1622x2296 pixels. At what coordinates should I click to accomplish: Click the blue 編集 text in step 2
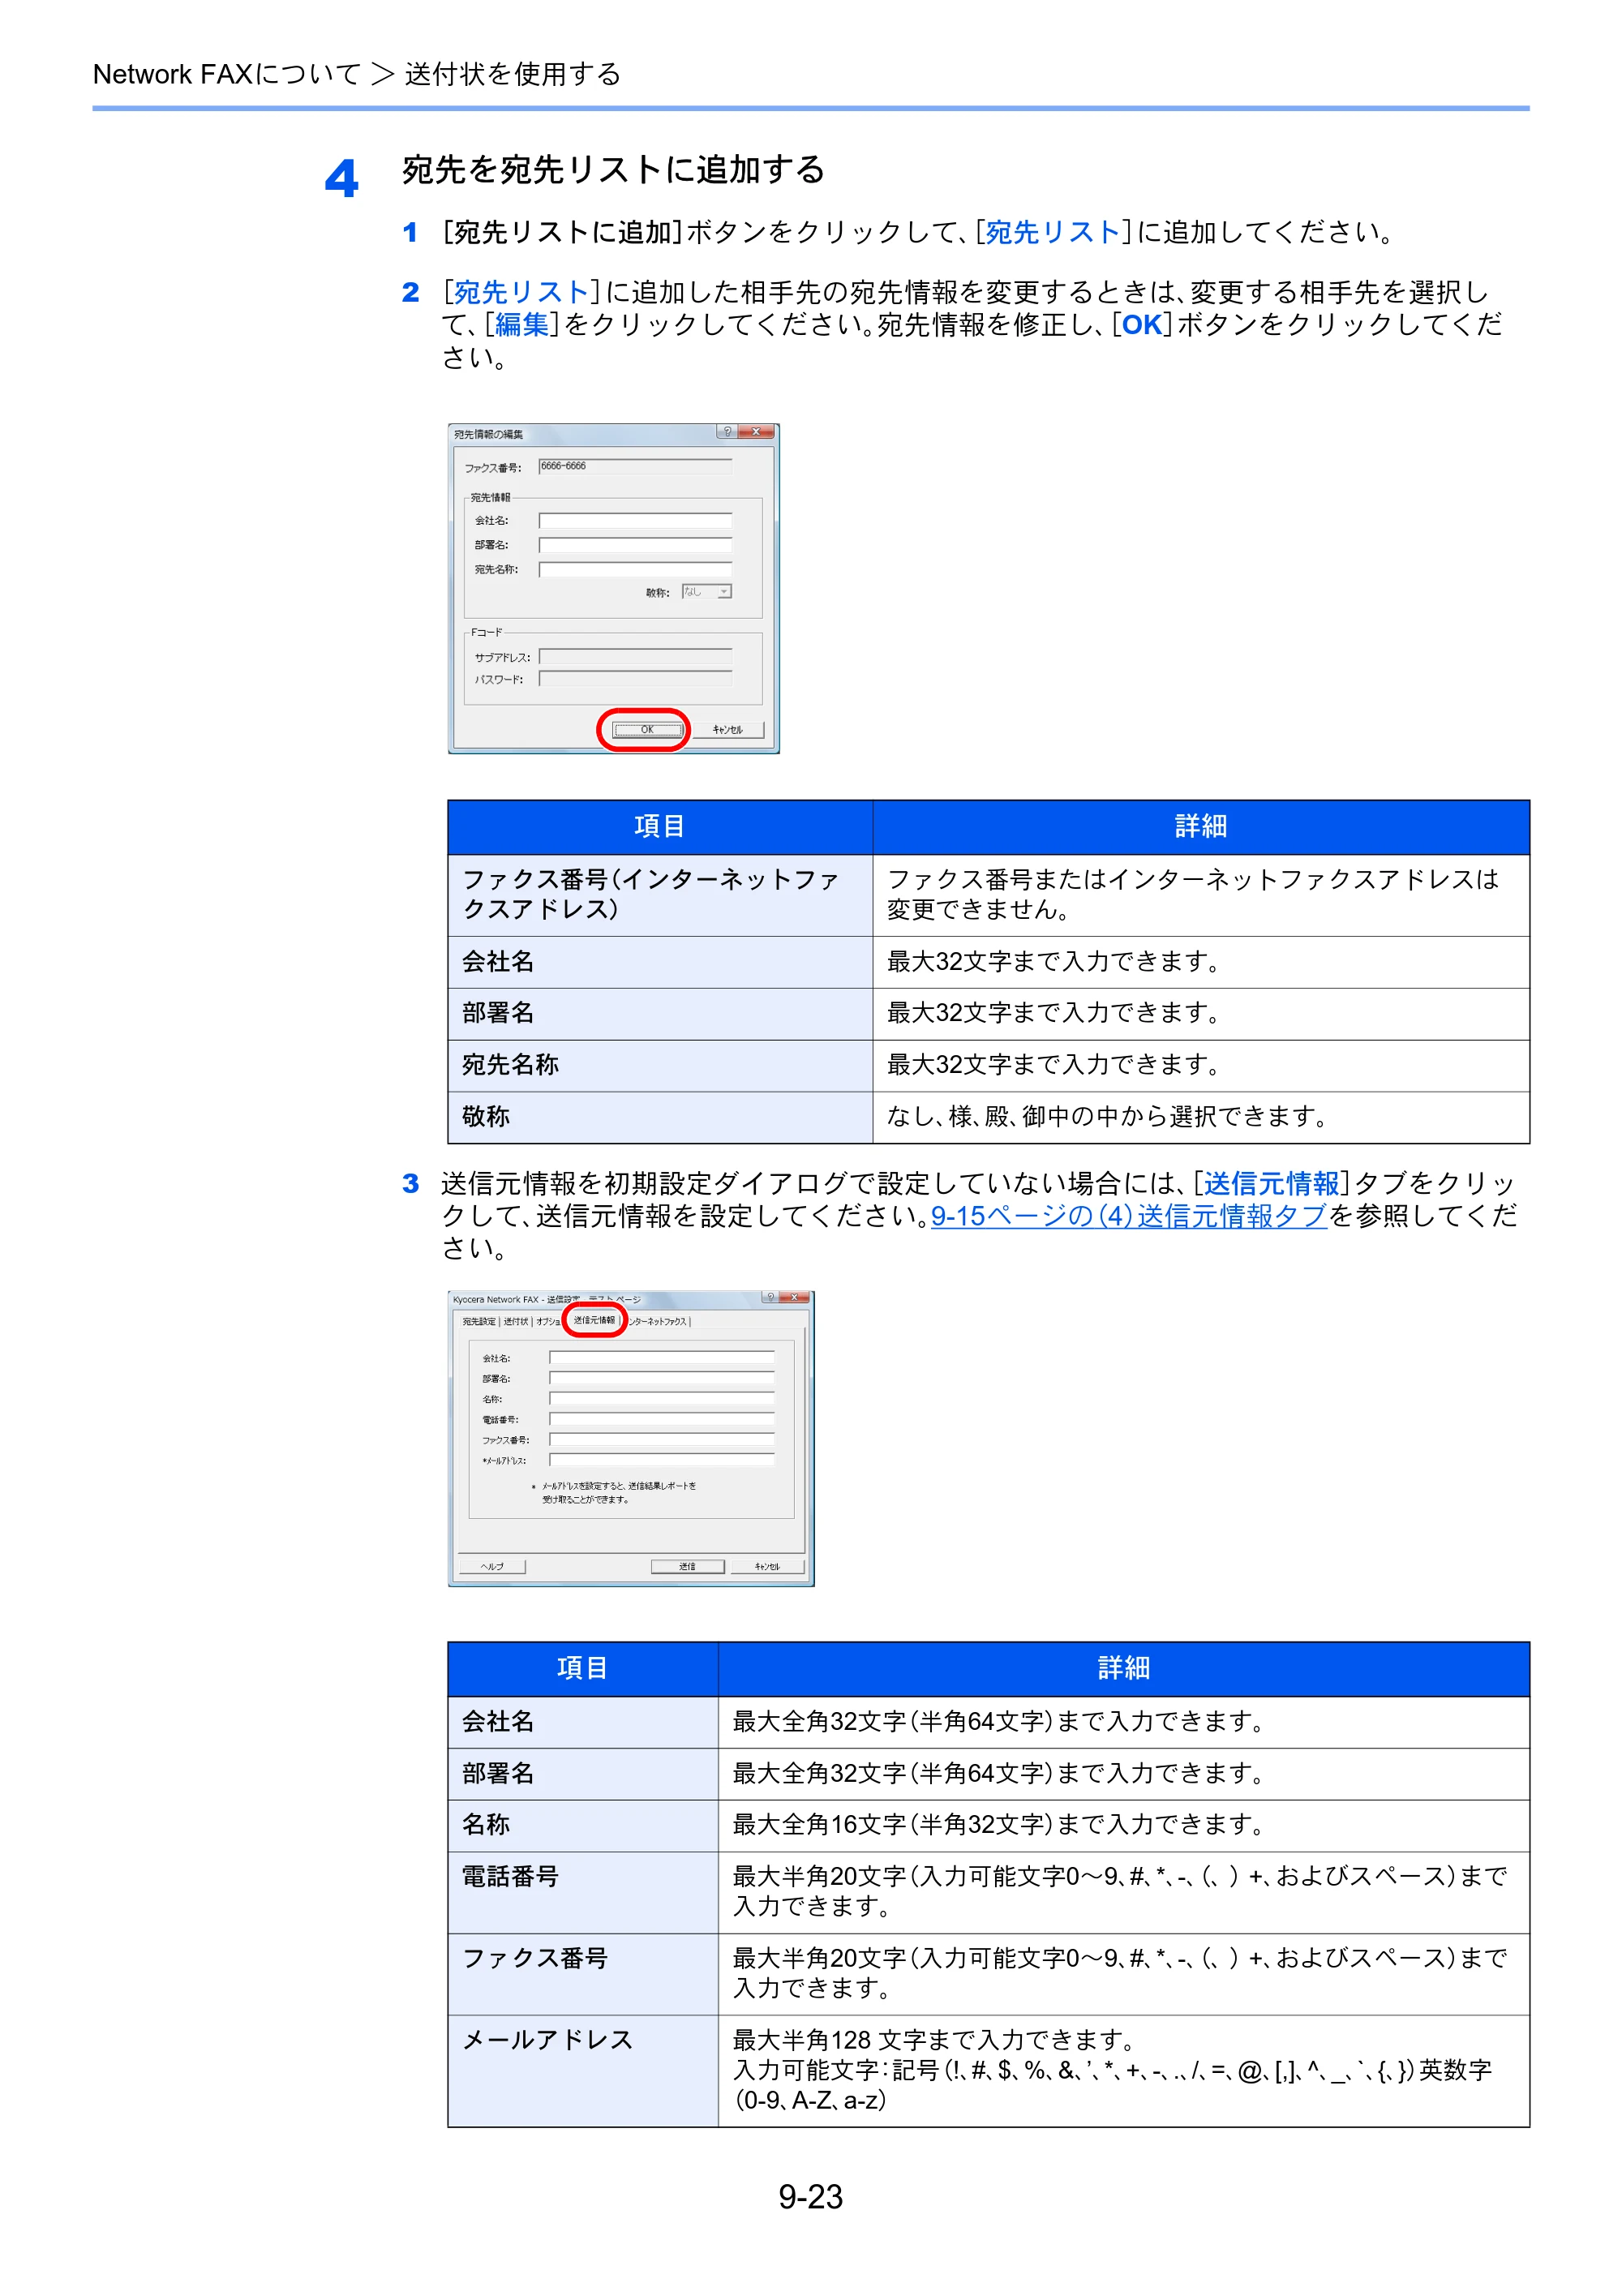(522, 324)
